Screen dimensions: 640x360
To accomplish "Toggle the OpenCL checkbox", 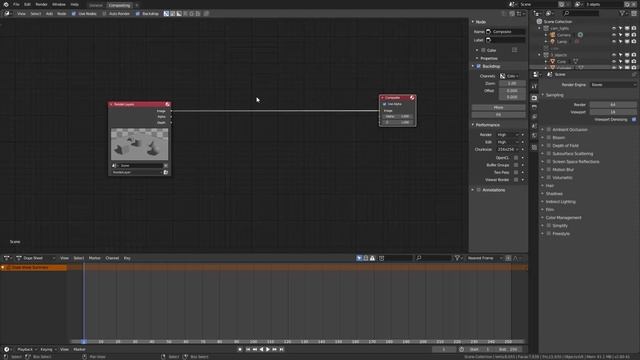I will 516,158.
